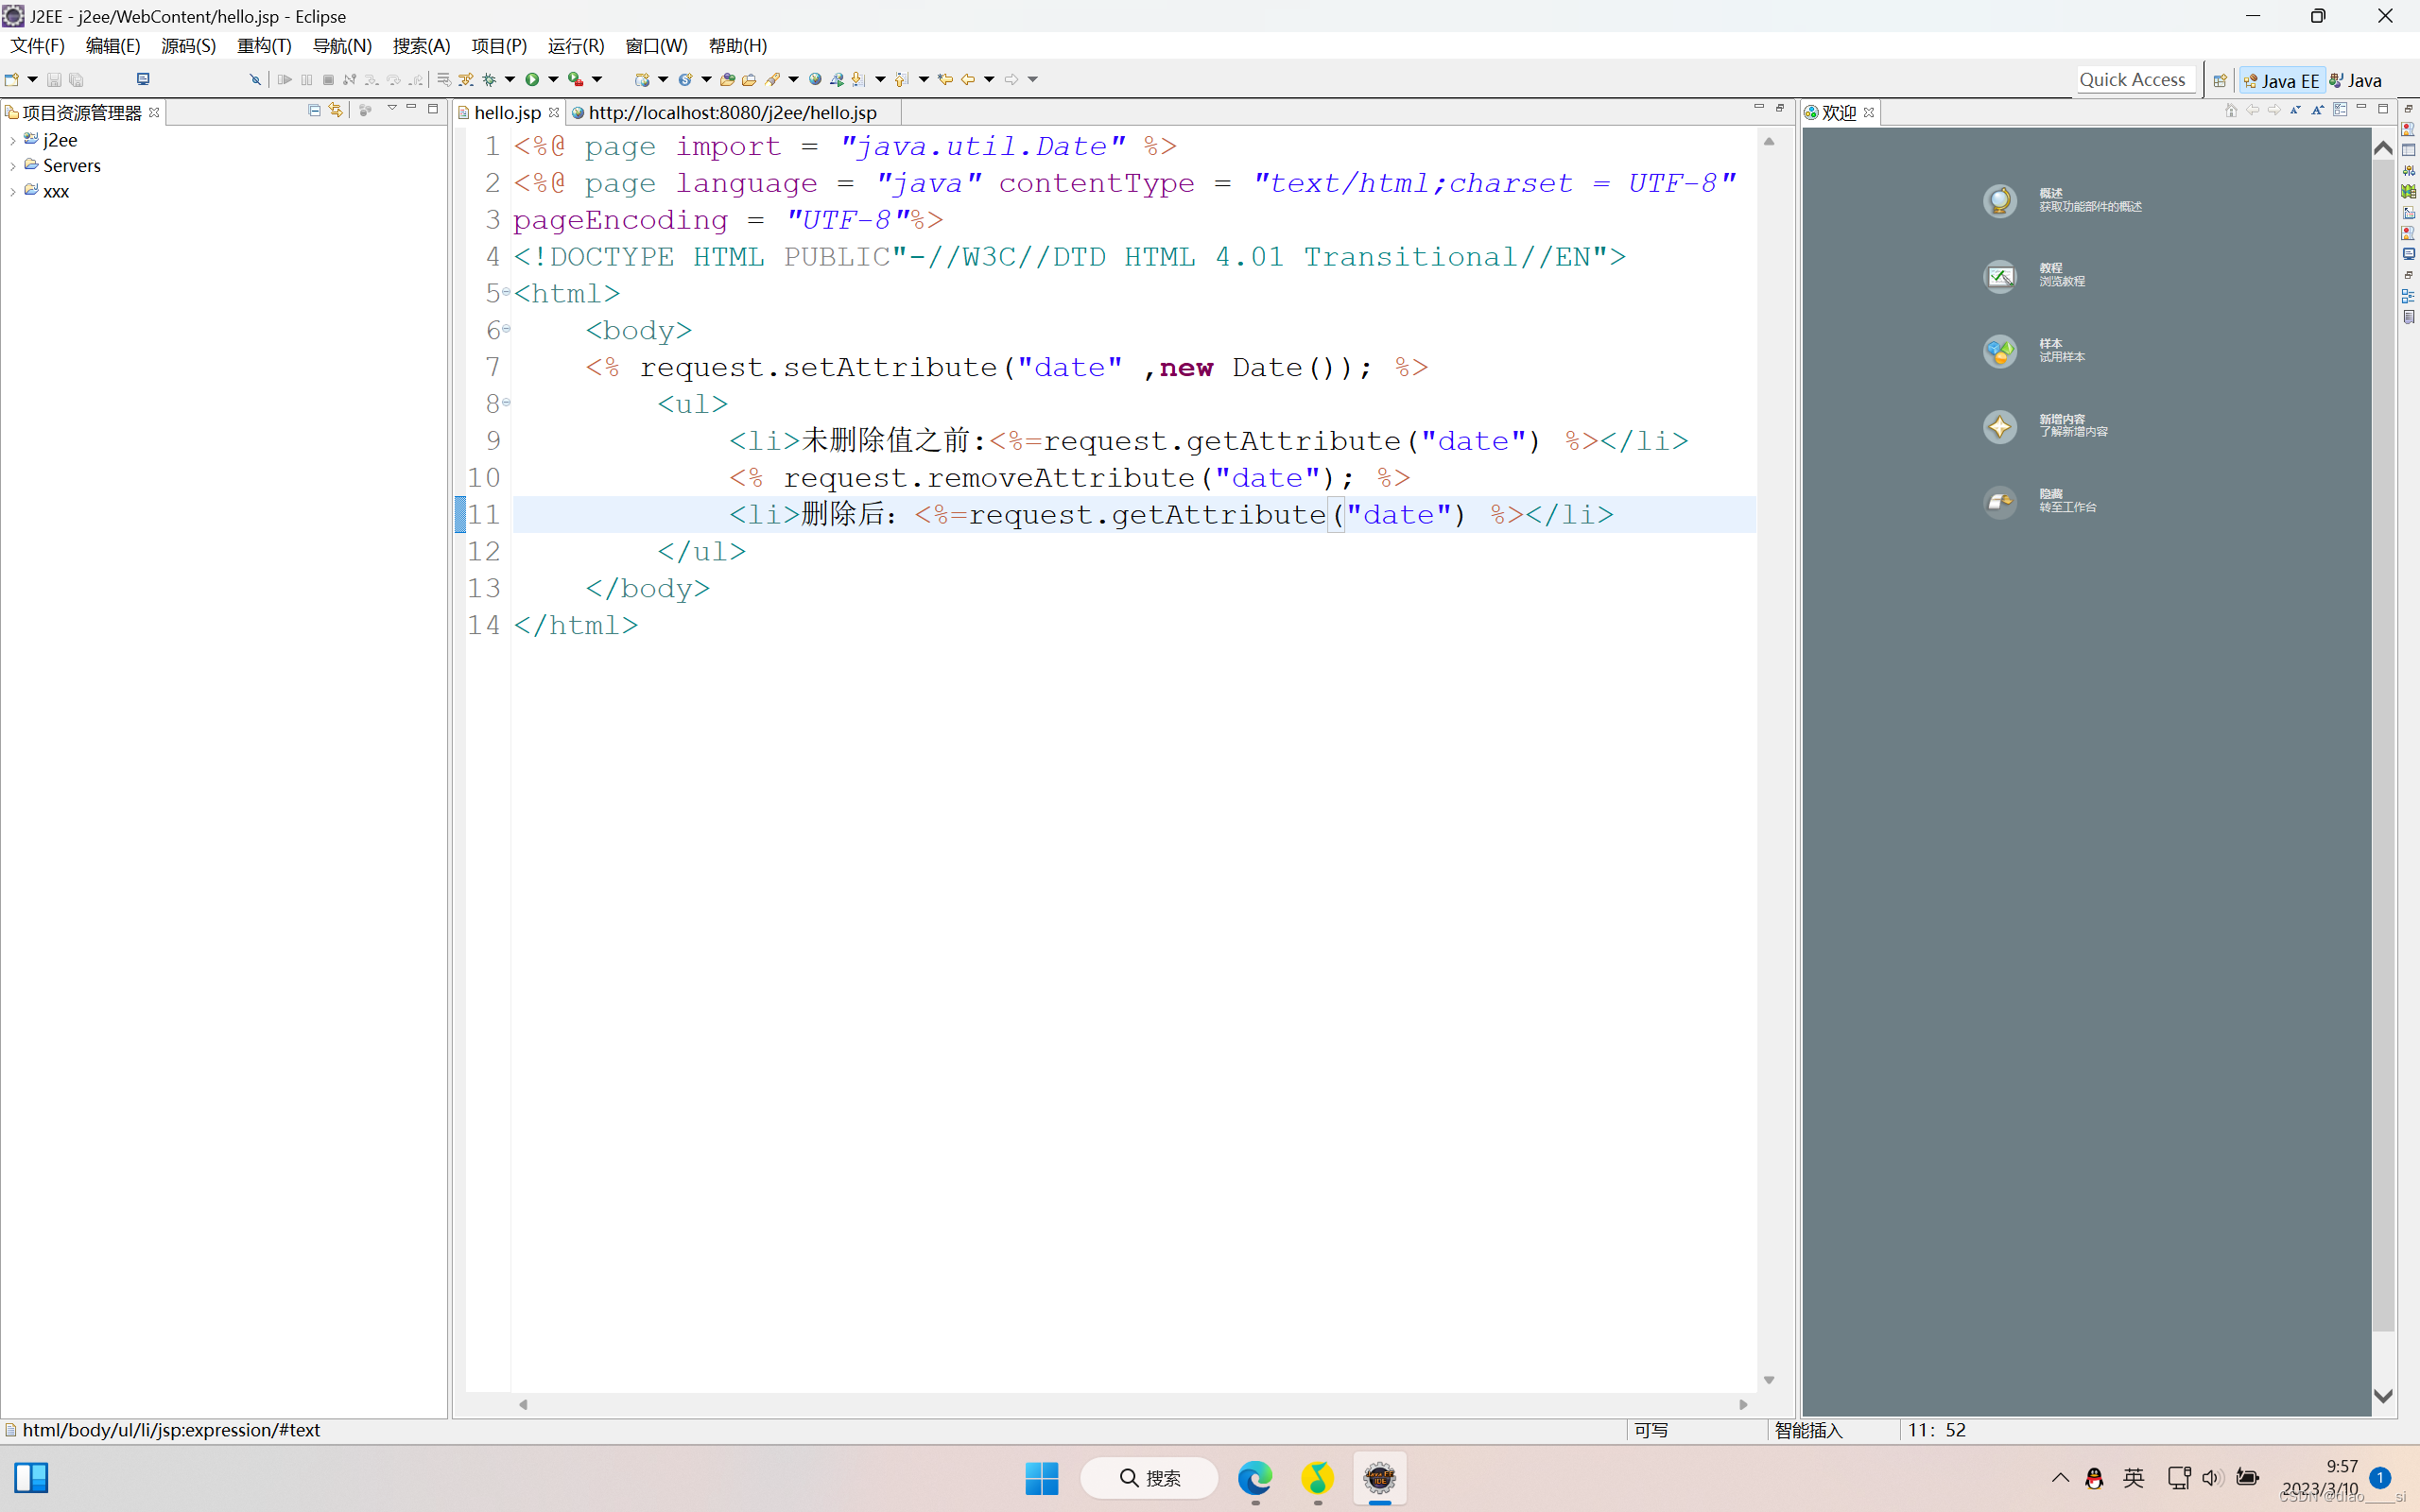This screenshot has height=1512, width=2420.
Task: Click Collapse All in project explorer
Action: click(x=314, y=110)
